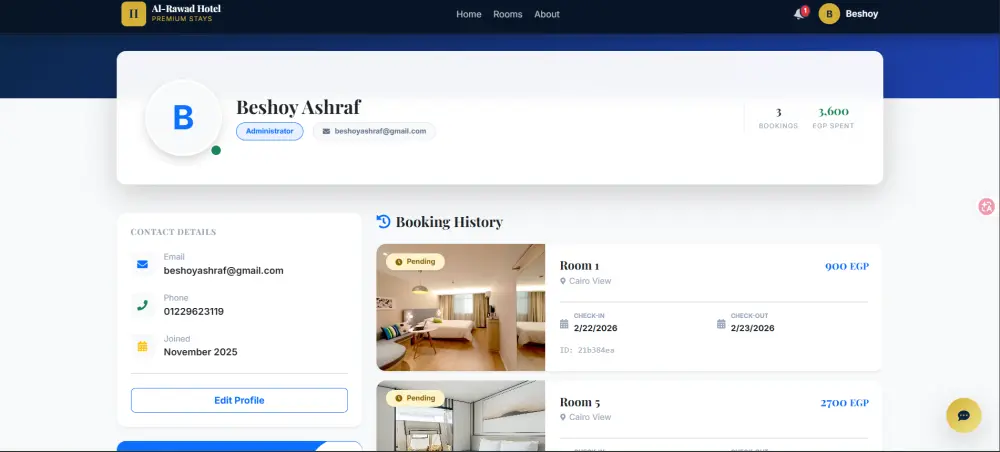Click the Administrator badge
The height and width of the screenshot is (452, 1000).
pos(270,131)
